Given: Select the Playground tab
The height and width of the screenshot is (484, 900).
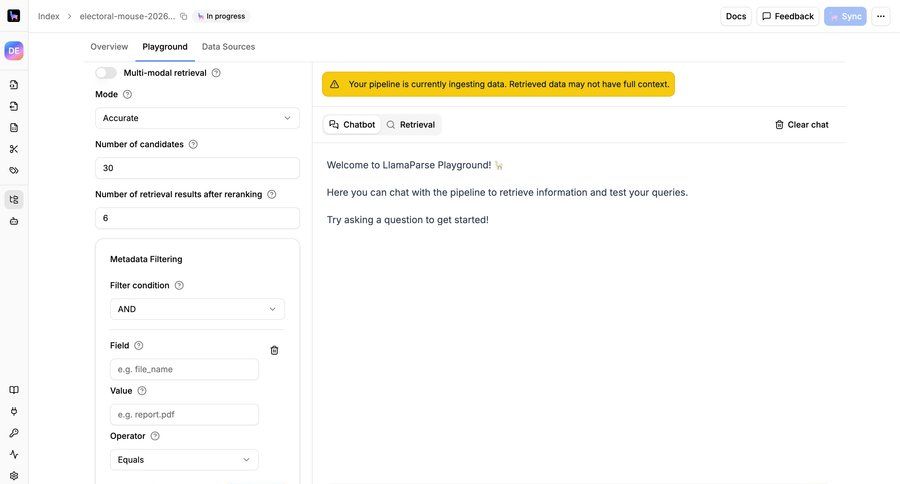Looking at the screenshot, I should pos(165,47).
